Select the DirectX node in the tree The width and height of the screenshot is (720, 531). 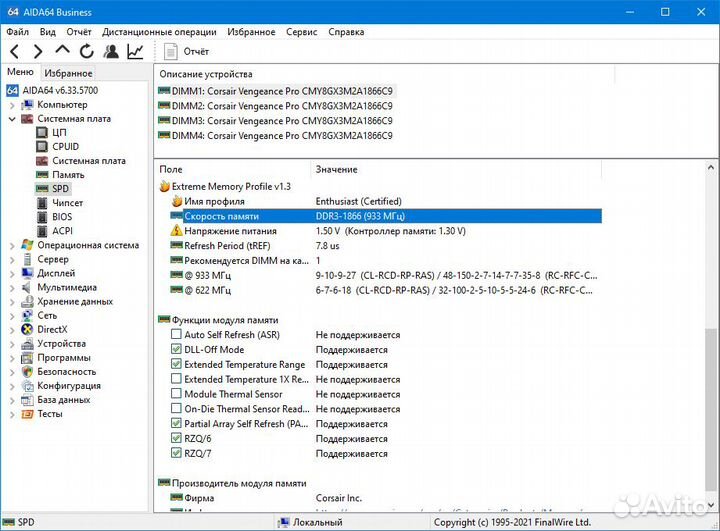point(51,329)
